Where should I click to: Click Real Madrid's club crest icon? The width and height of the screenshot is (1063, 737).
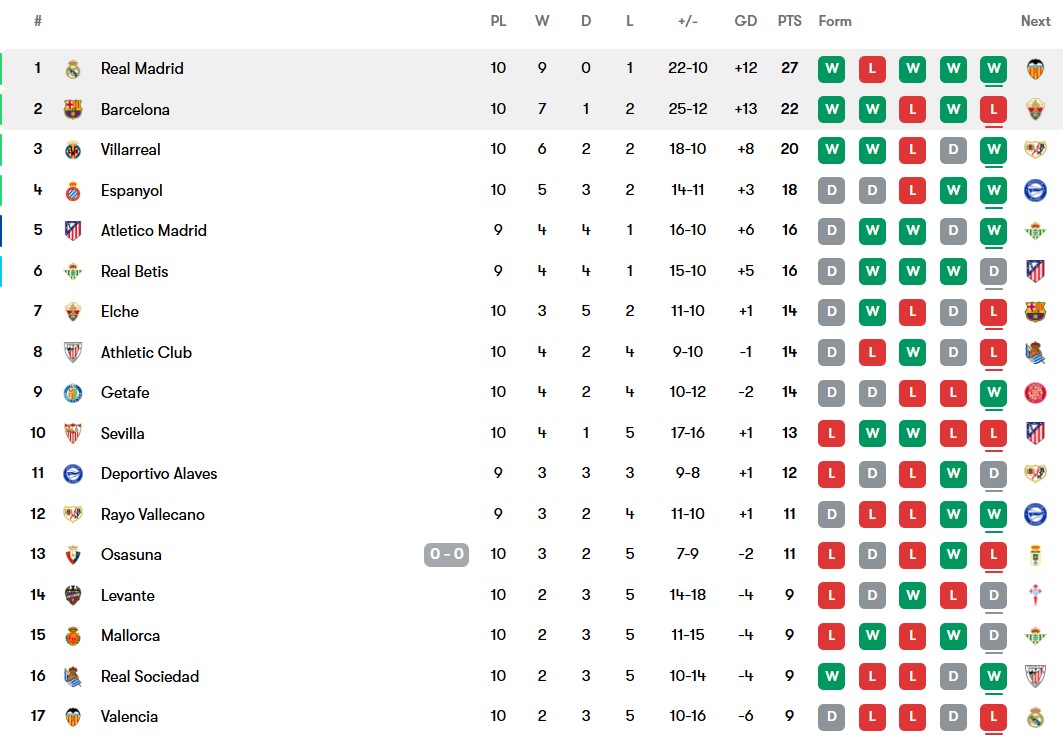(x=73, y=69)
